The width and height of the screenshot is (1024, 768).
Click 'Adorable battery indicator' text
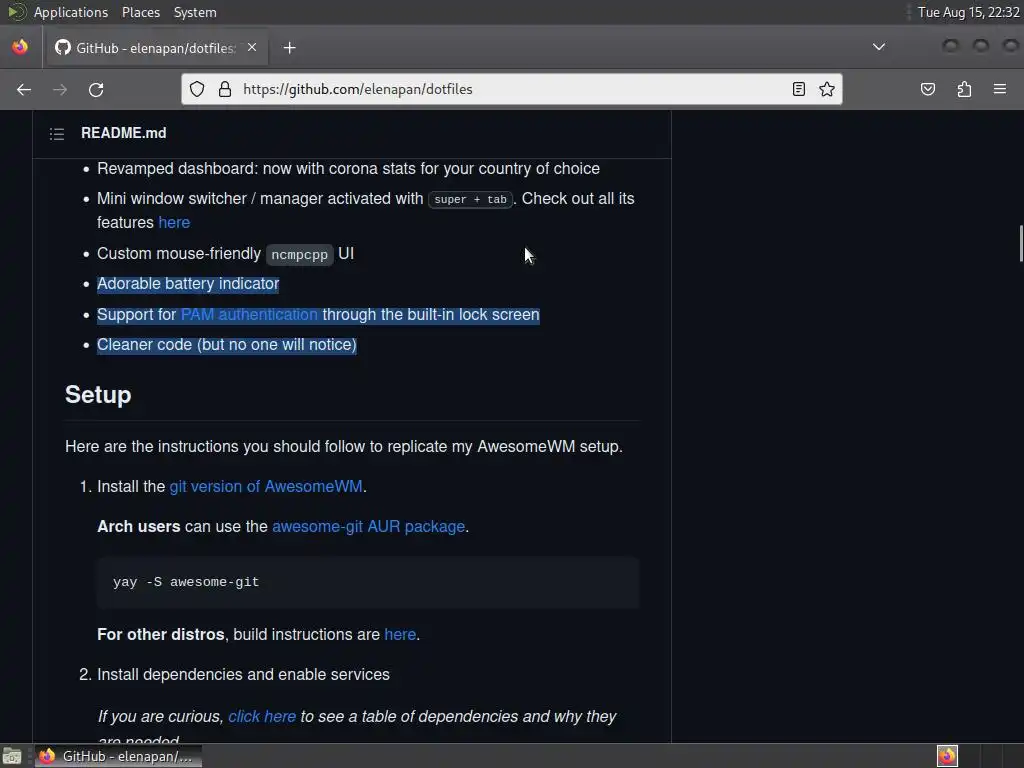[188, 284]
